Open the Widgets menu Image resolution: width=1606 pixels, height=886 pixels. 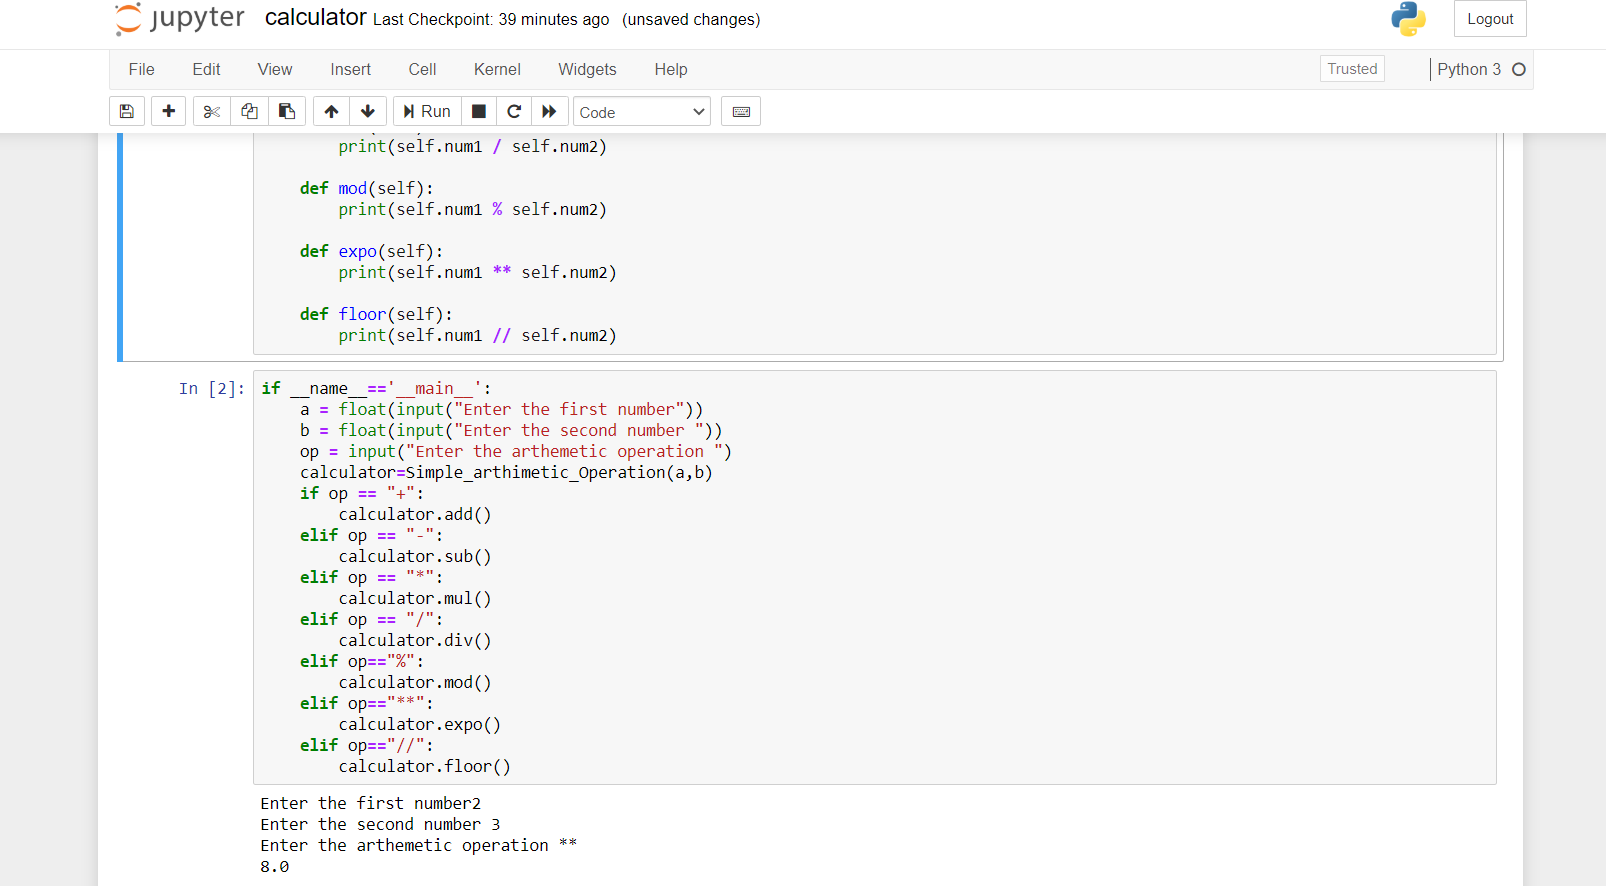tap(587, 69)
